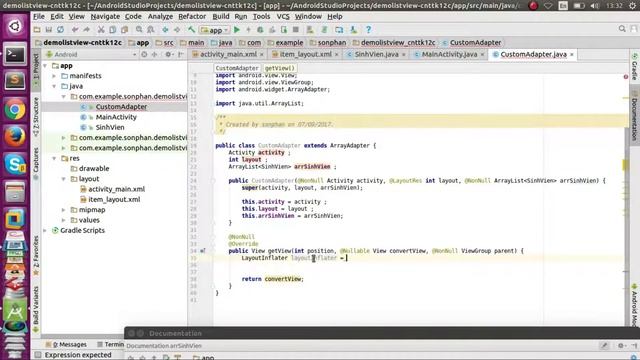Open the File menu
The height and width of the screenshot is (360, 640).
(39, 17)
